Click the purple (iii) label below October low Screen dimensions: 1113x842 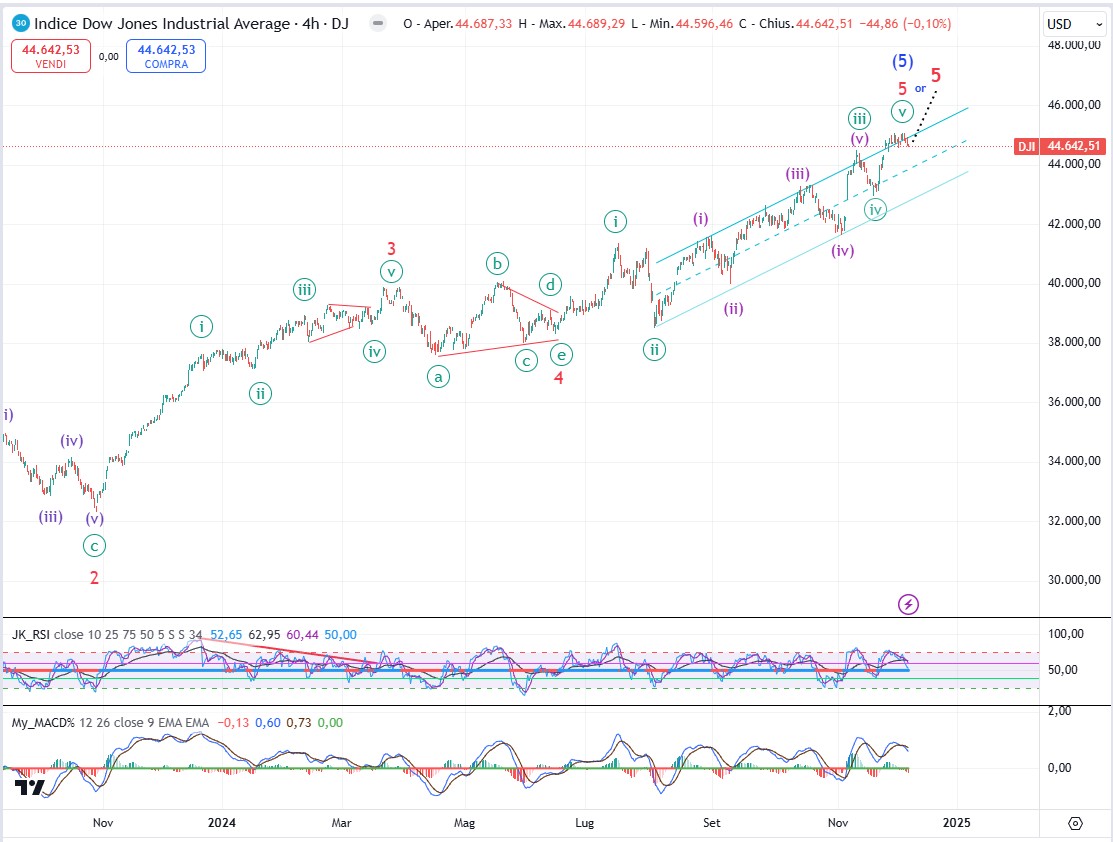pos(50,516)
